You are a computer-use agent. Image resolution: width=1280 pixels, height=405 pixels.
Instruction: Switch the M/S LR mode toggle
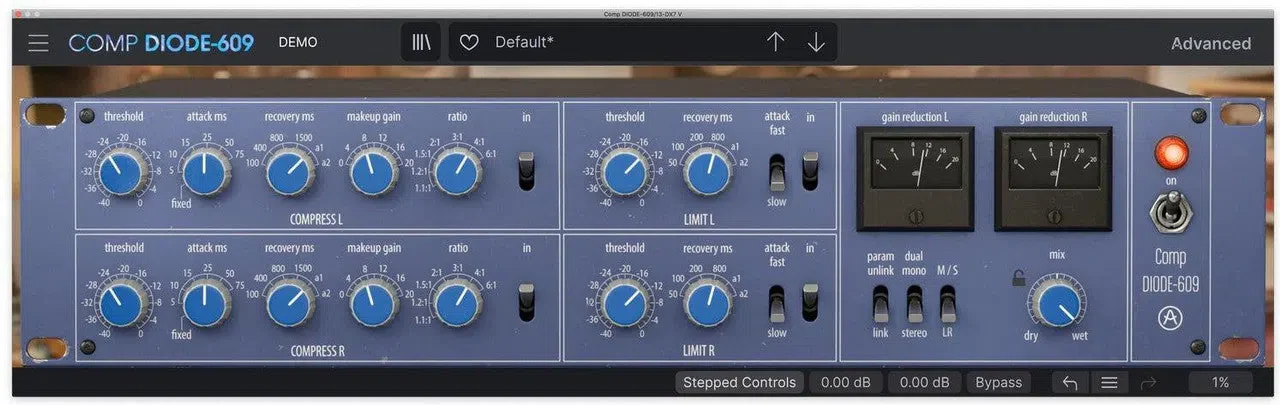click(x=947, y=304)
